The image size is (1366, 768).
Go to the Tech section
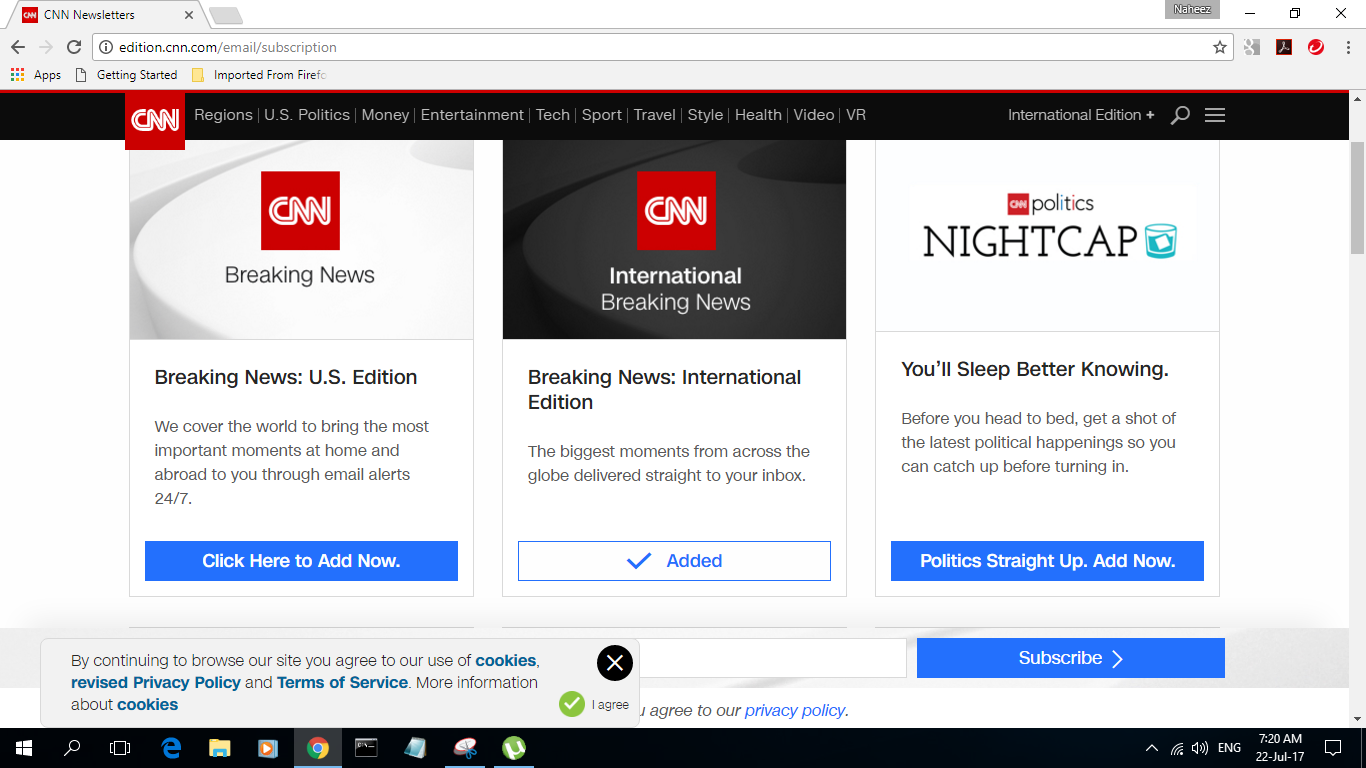[552, 115]
